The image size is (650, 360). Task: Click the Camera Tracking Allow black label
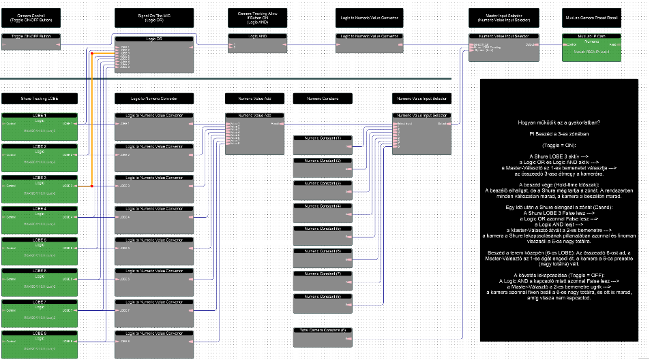point(257,18)
